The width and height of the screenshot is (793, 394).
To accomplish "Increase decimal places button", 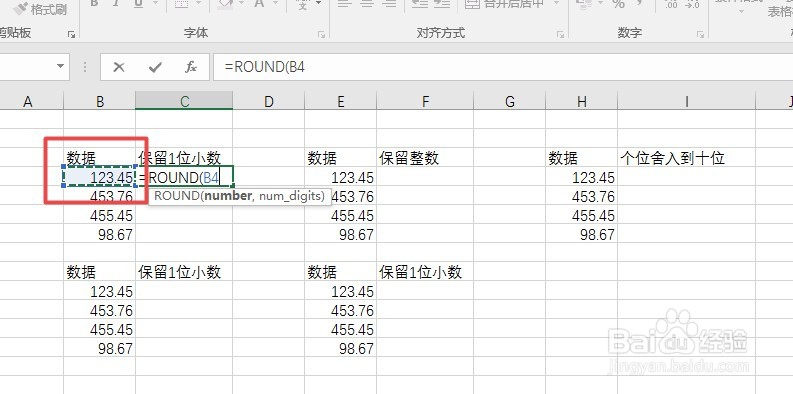I will click(x=671, y=4).
